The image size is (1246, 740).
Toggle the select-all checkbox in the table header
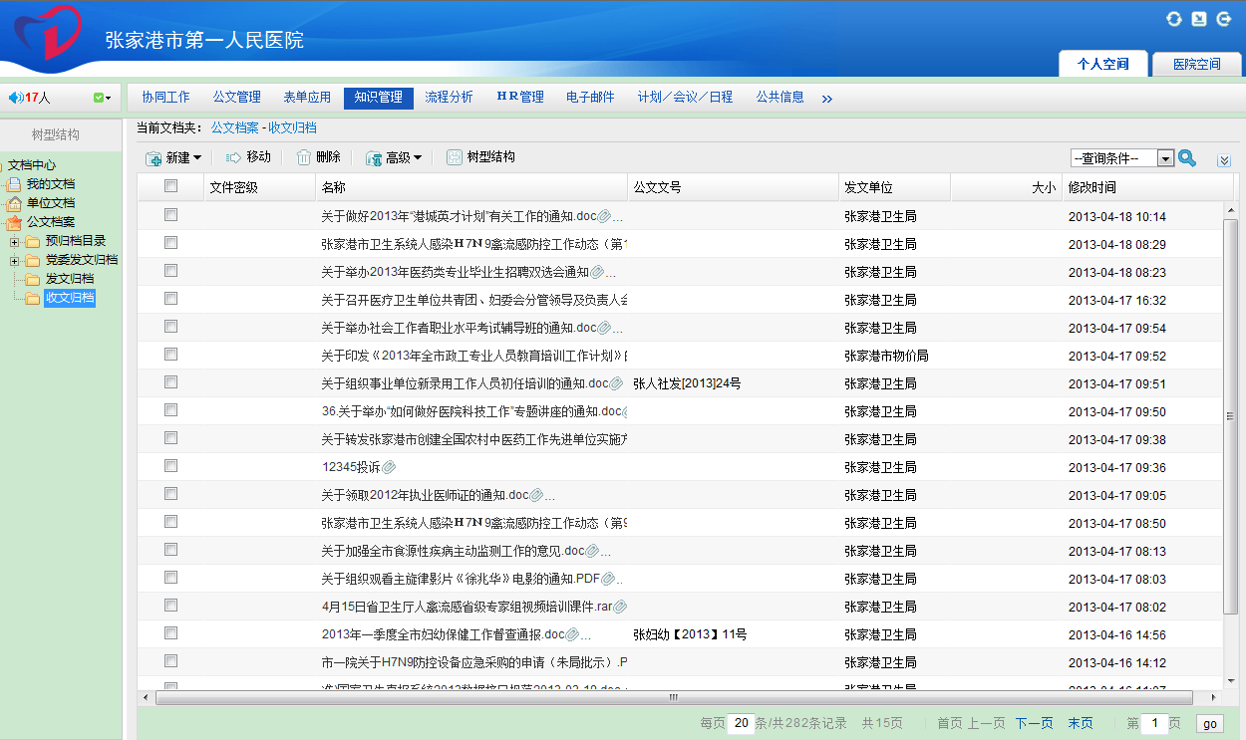[x=170, y=187]
